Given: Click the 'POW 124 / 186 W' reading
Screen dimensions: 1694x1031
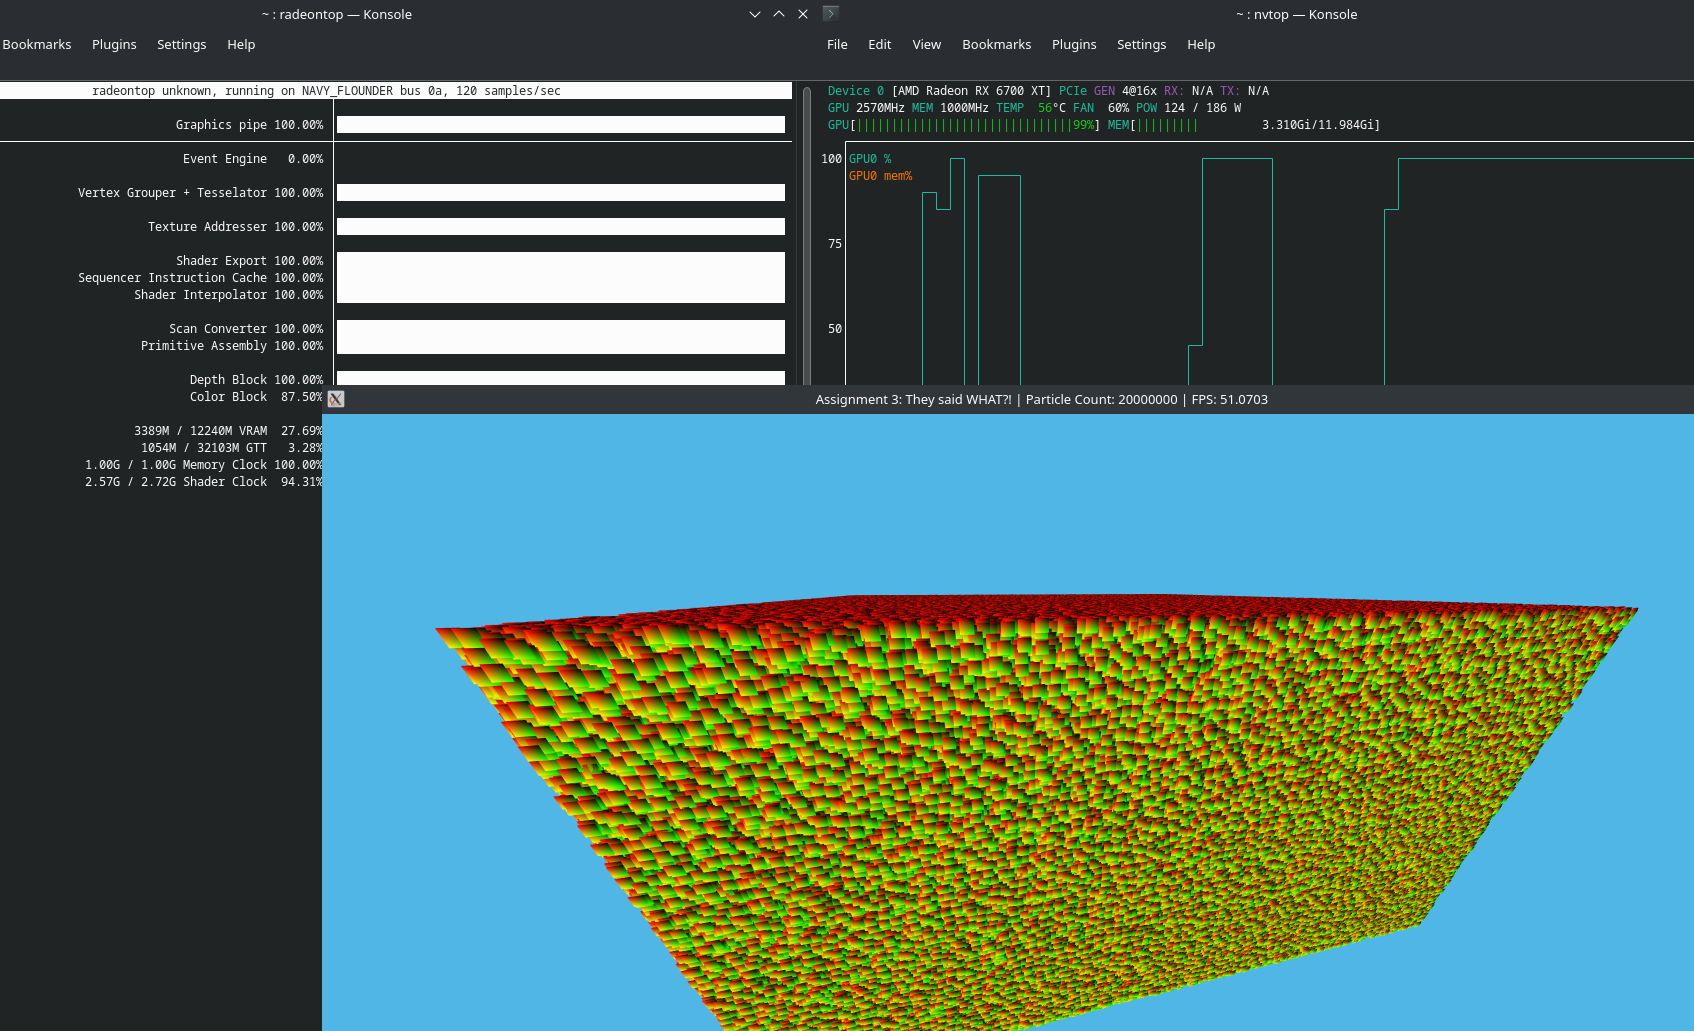Looking at the screenshot, I should (1188, 108).
